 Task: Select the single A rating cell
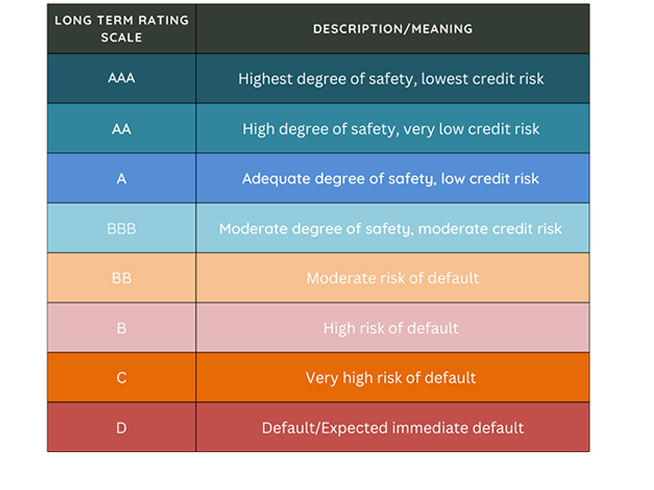121,179
